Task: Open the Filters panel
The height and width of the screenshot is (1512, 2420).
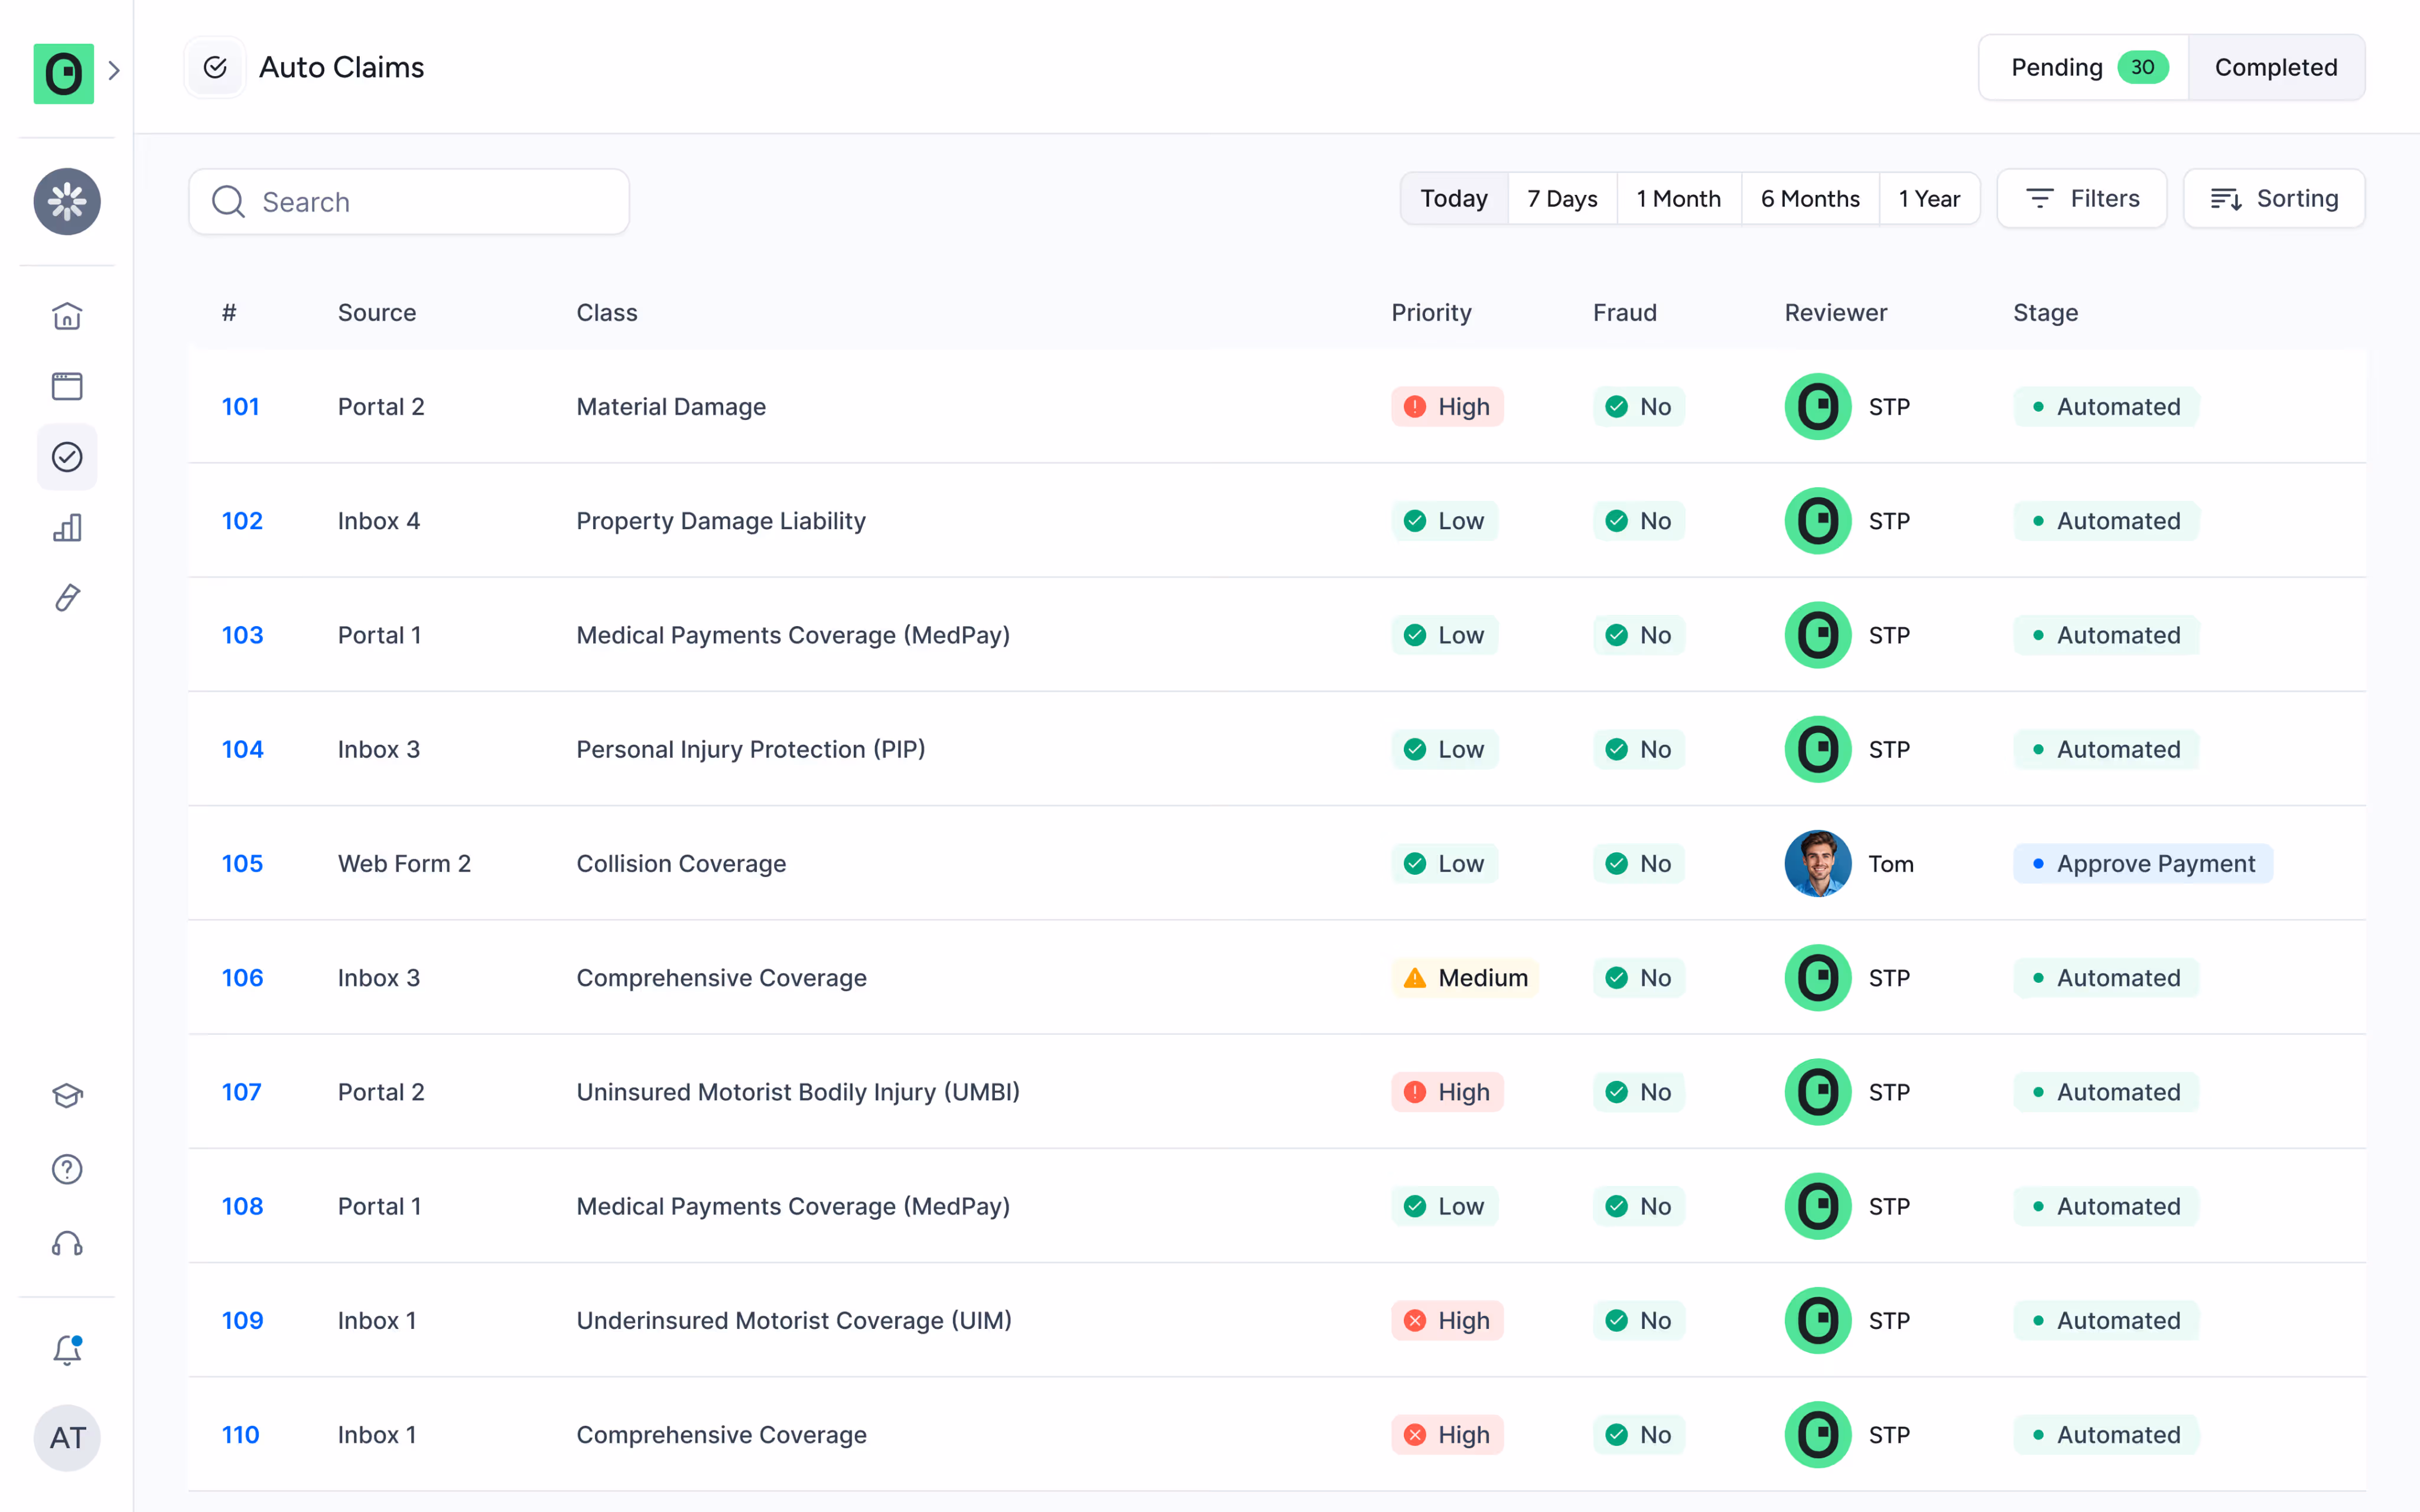Action: (2081, 198)
